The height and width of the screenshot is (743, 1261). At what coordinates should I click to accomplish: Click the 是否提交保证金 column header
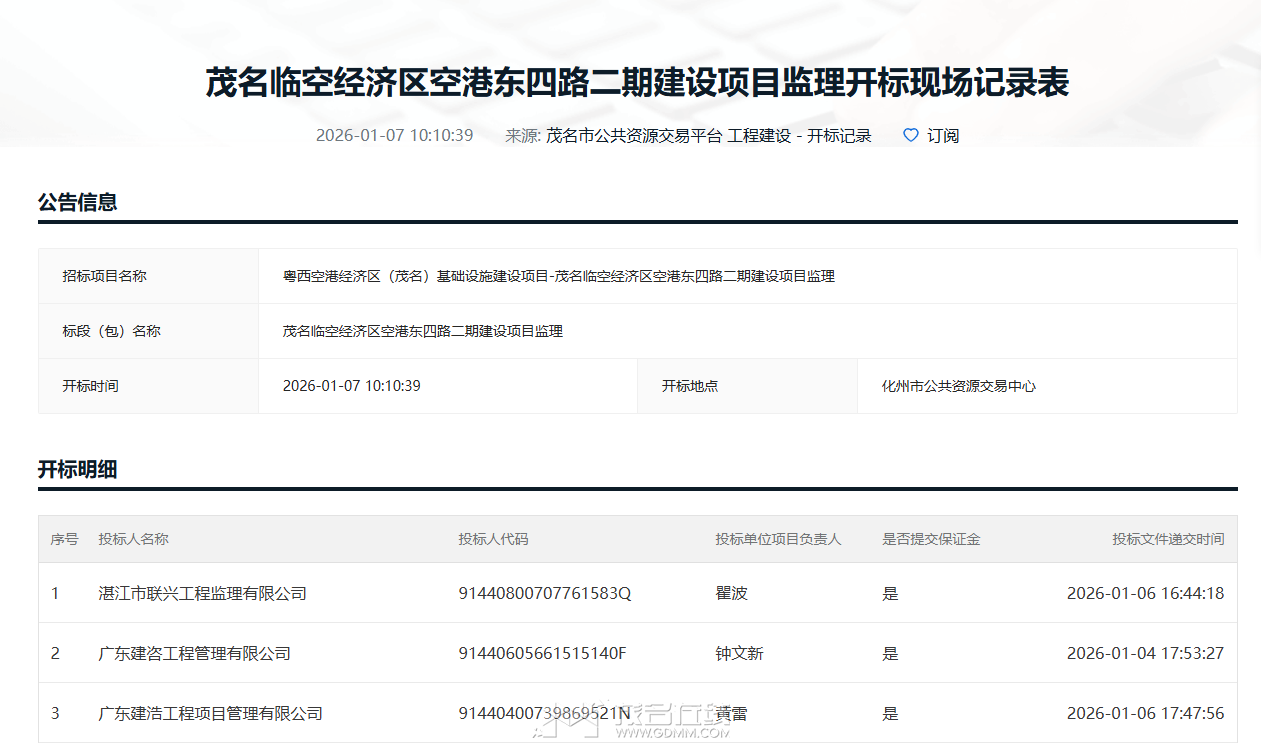point(930,539)
